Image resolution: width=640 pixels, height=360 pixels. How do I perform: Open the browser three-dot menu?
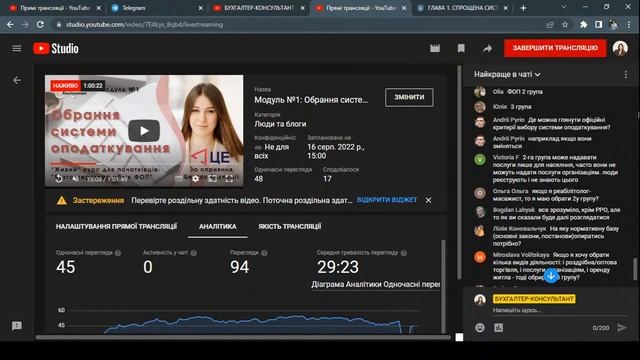(629, 24)
